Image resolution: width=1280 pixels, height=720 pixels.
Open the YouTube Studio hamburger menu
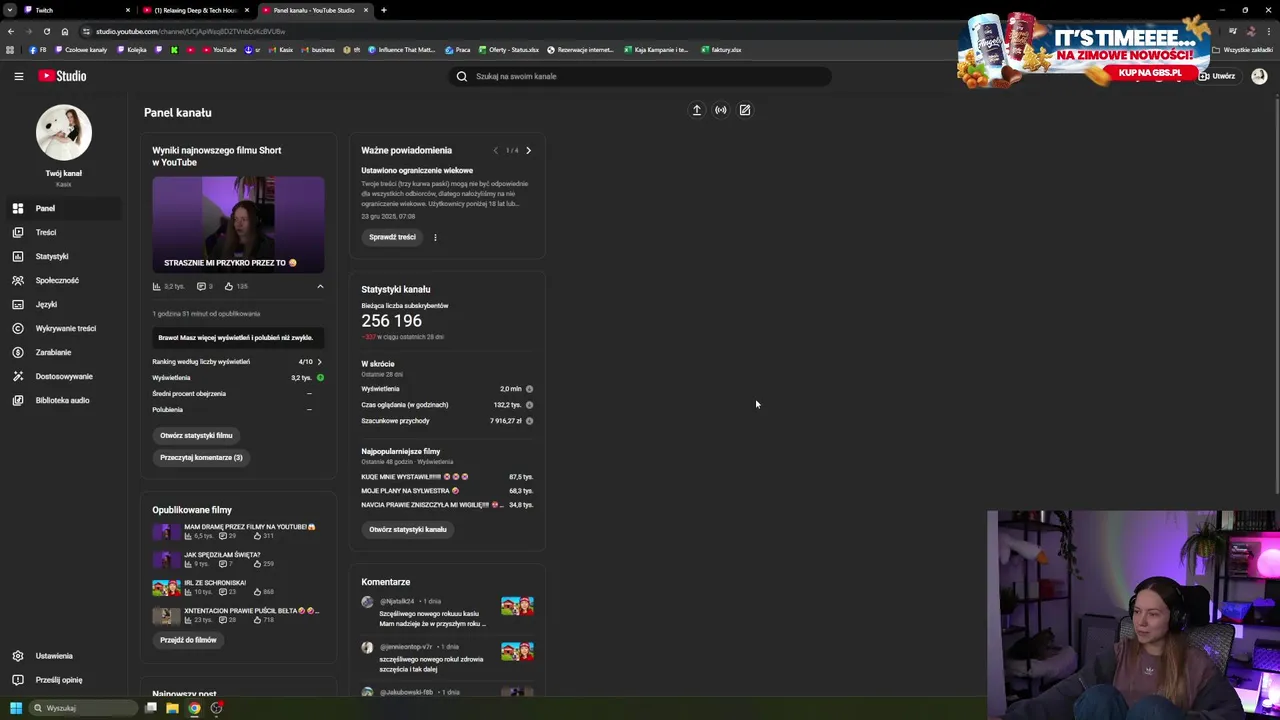tap(18, 76)
